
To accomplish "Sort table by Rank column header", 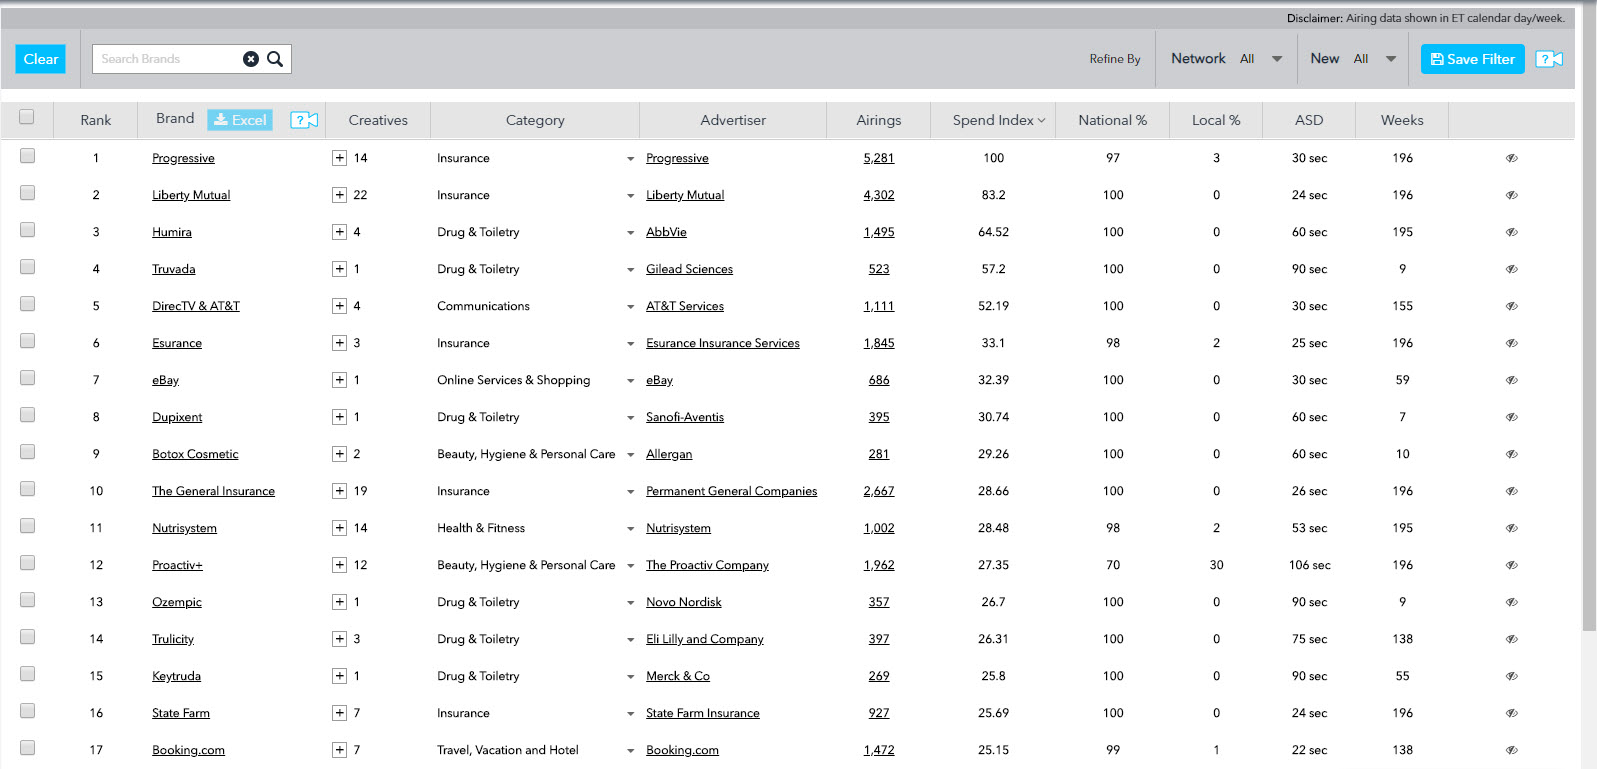I will coord(96,120).
